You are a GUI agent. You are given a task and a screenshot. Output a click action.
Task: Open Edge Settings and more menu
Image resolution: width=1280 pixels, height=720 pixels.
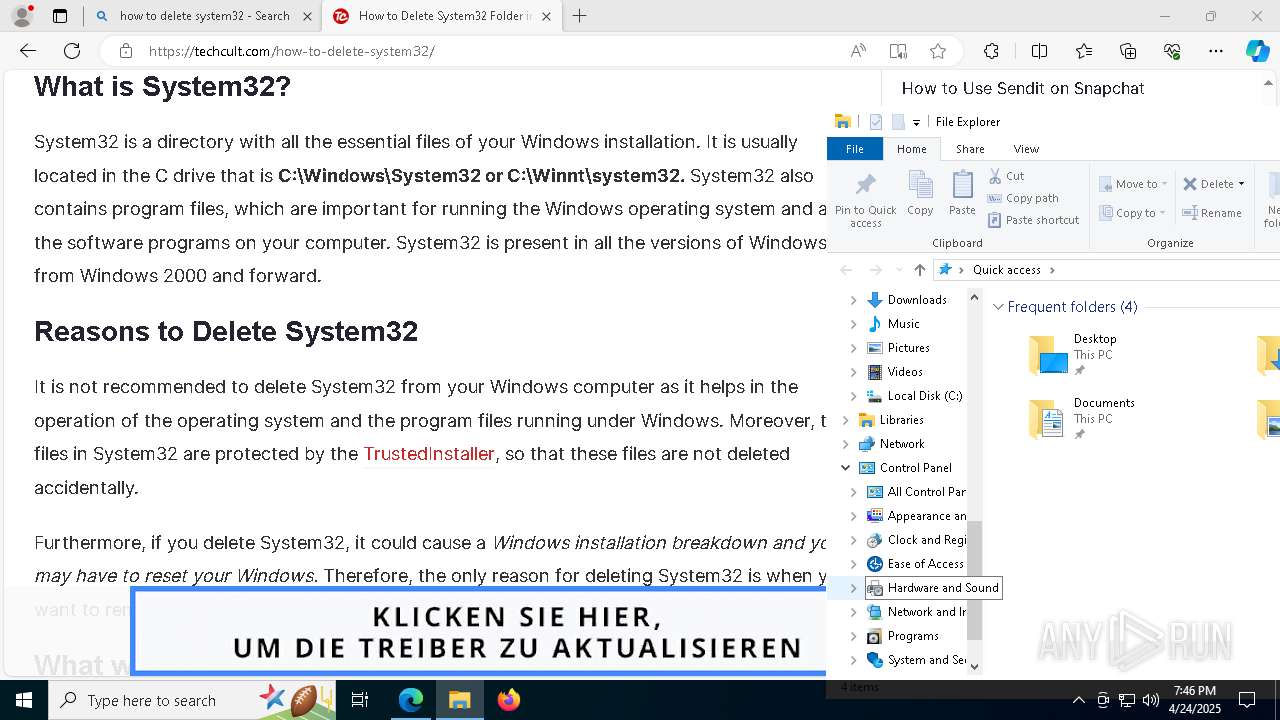[1216, 51]
